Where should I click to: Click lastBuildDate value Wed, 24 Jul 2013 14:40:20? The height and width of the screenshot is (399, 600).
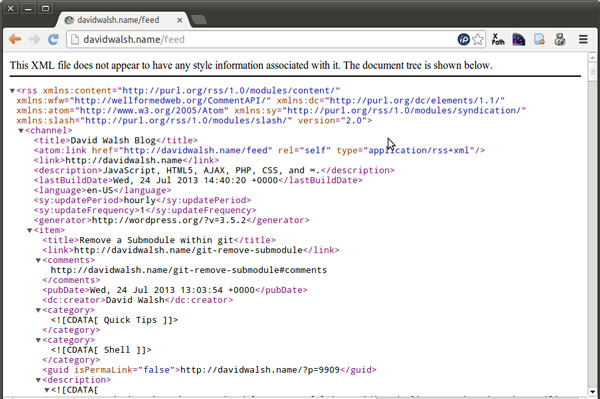(179, 180)
